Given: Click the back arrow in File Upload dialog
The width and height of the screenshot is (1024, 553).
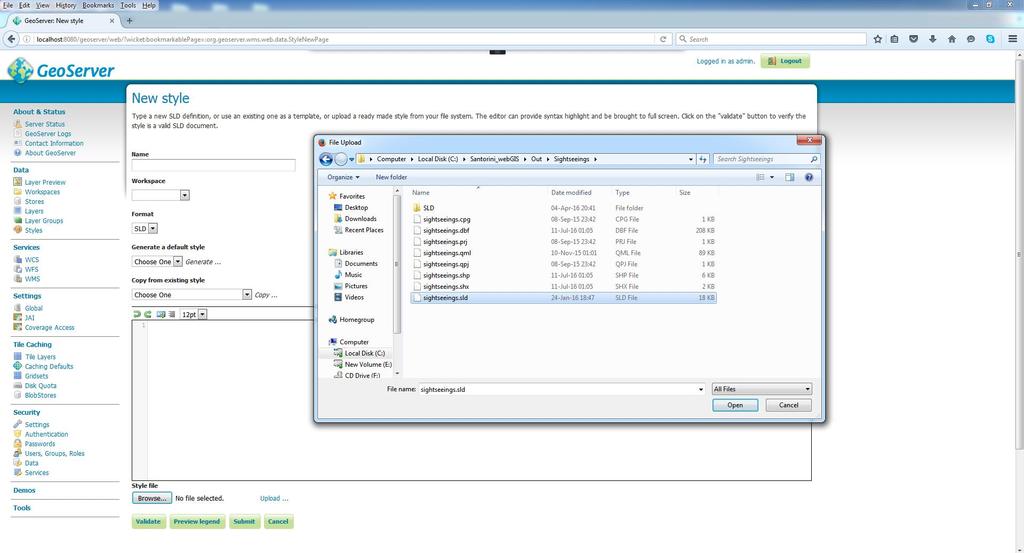Looking at the screenshot, I should click(326, 159).
